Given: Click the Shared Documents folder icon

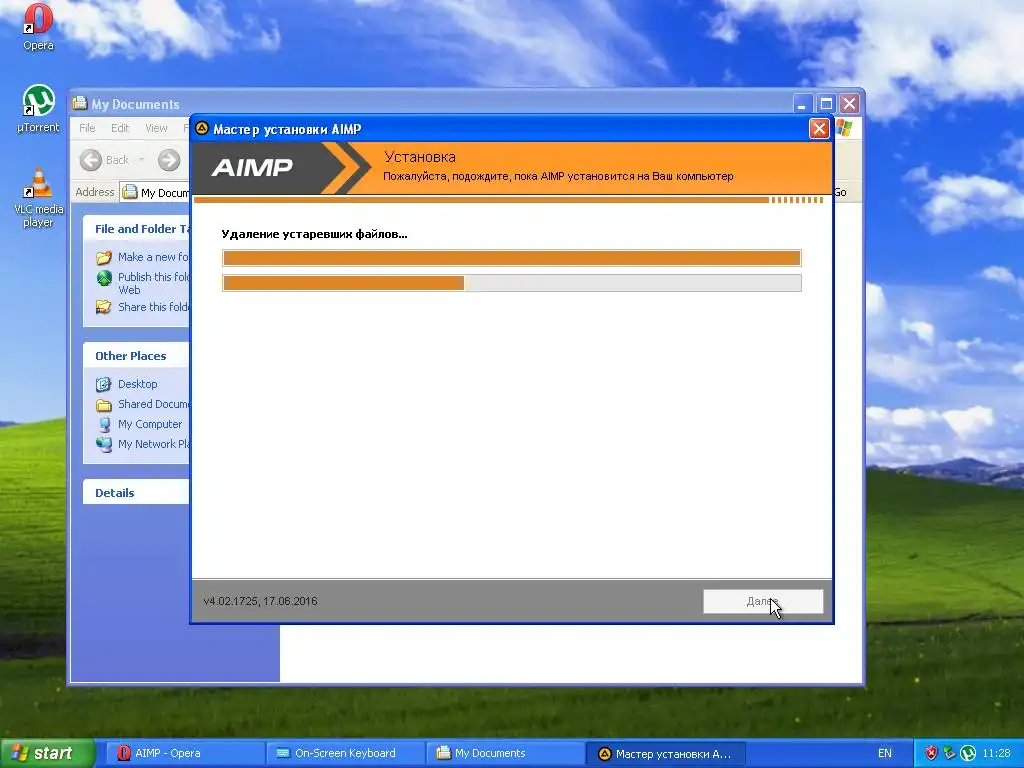Looking at the screenshot, I should (x=104, y=405).
